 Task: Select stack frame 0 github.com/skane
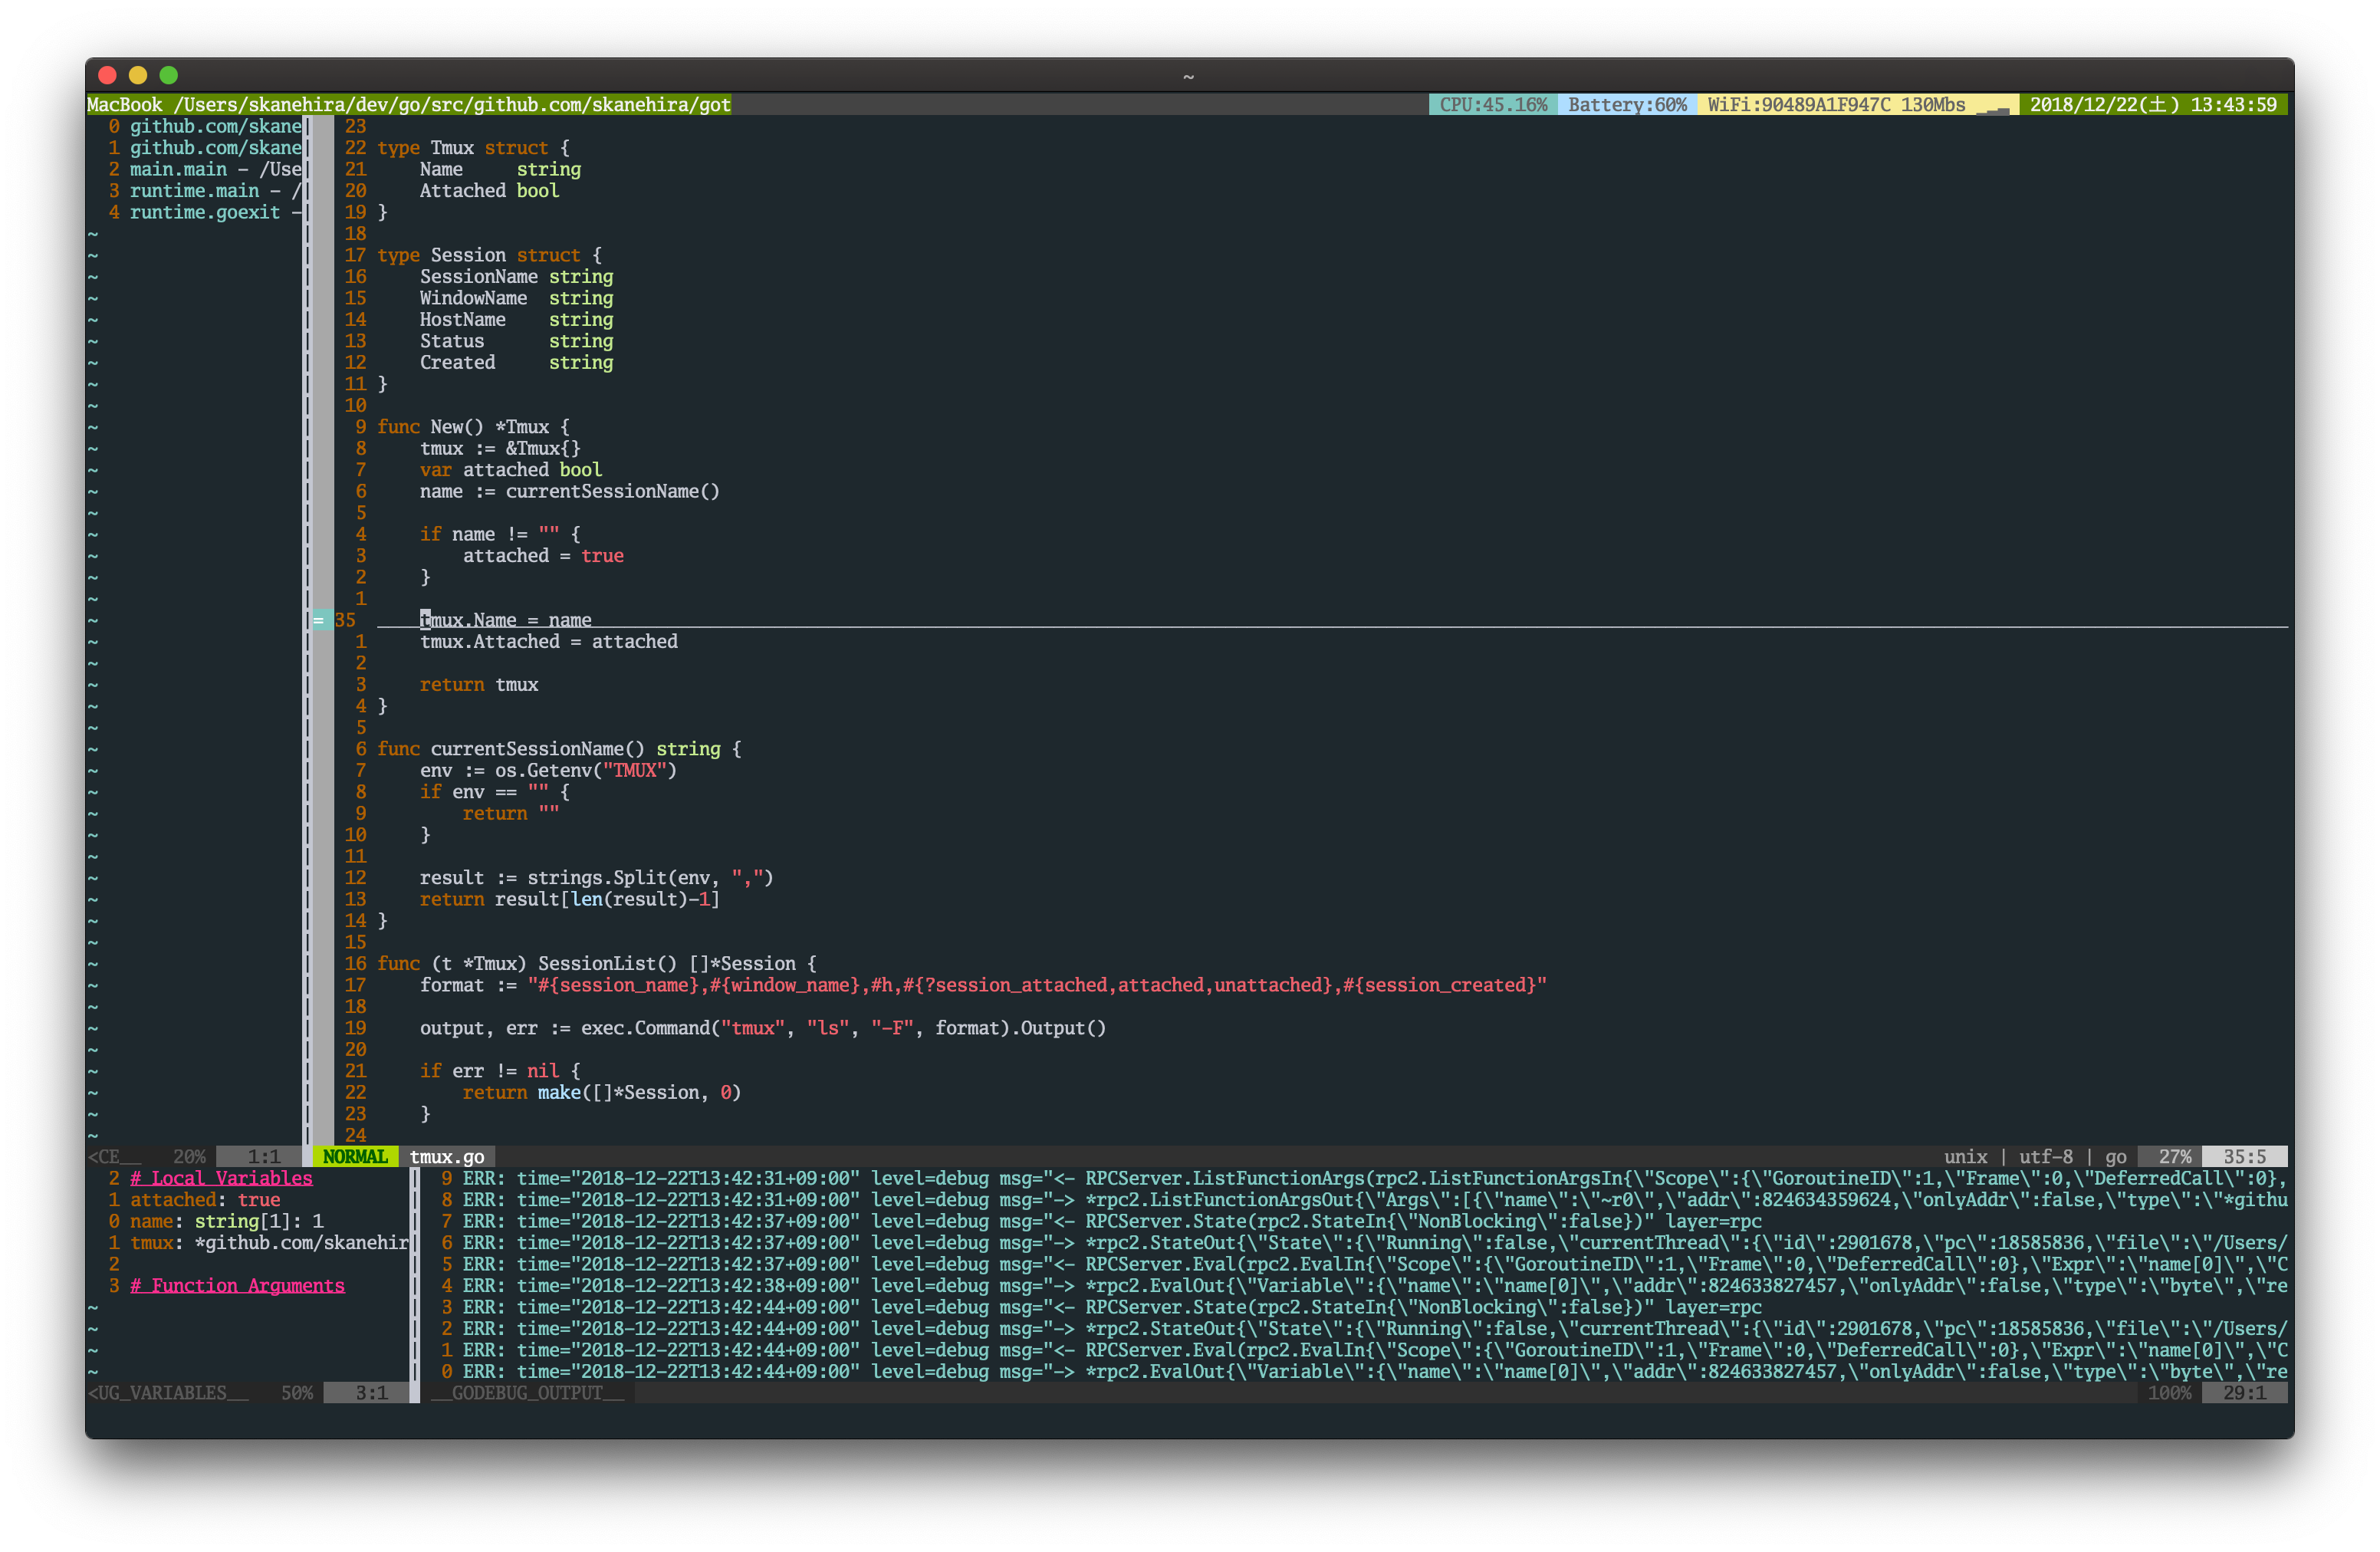(x=204, y=126)
